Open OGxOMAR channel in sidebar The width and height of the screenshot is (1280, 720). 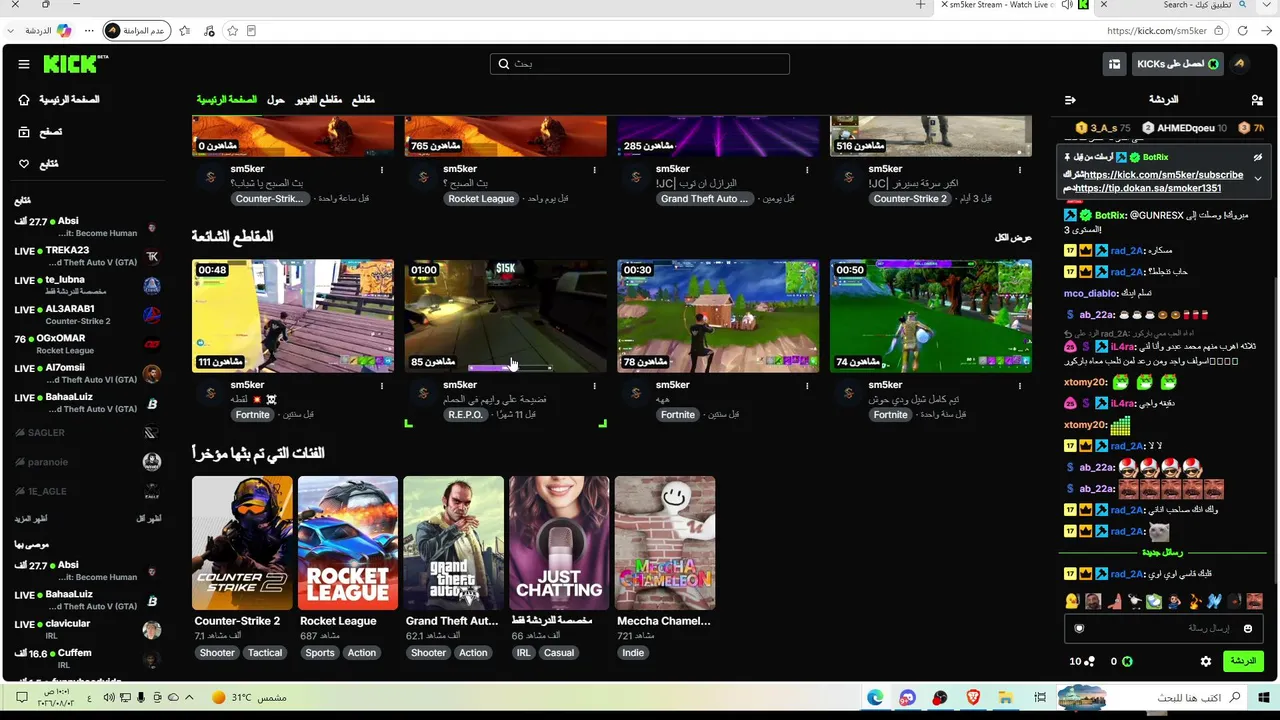coord(88,345)
